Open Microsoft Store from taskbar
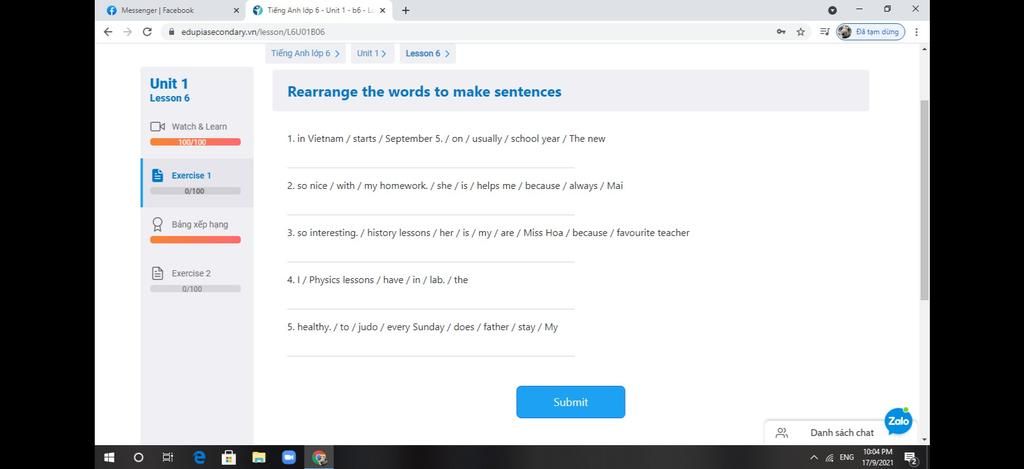Screen dimensions: 1024x469 point(229,457)
